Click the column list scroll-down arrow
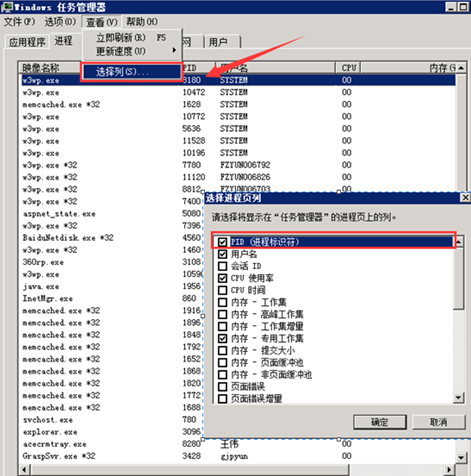The width and height of the screenshot is (471, 476). tap(459, 397)
